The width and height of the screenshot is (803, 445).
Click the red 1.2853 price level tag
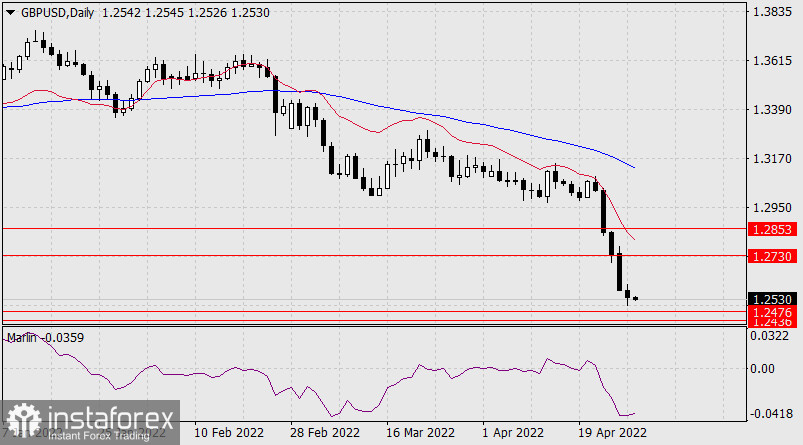point(771,229)
